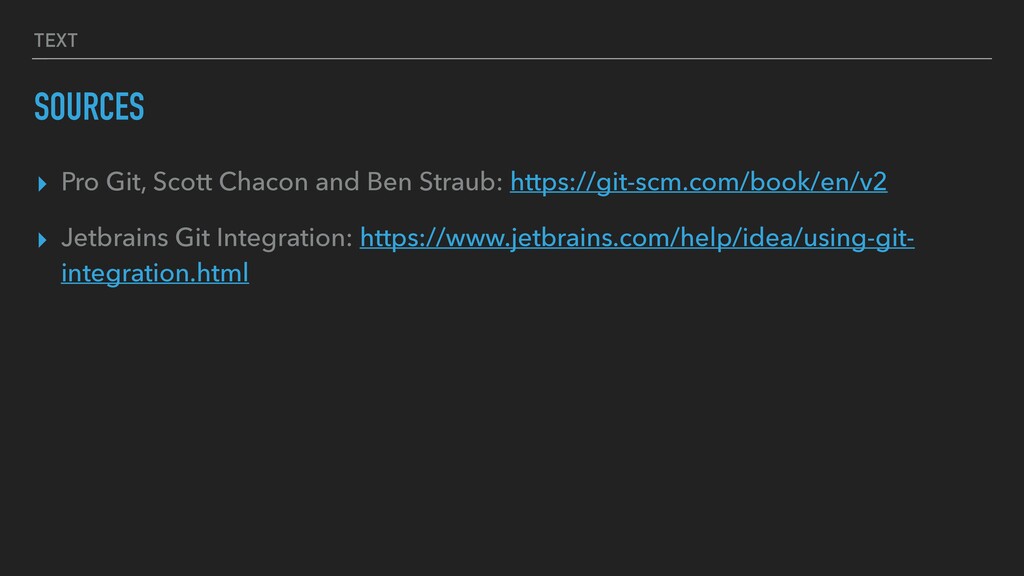Click the word "and" between author names
Image resolution: width=1024 pixels, height=576 pixels.
342,184
